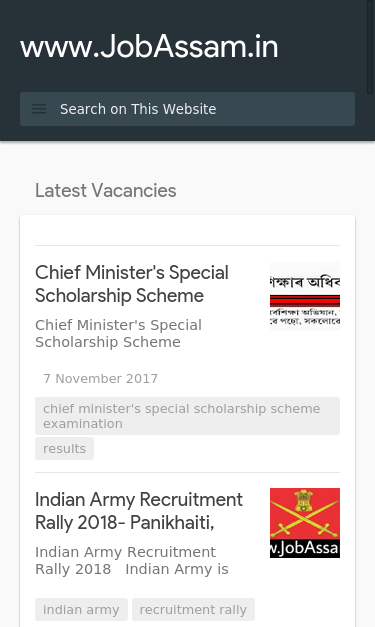Click the JobAssam watermark on the army image
Screen dimensions: 375x627
tap(305, 548)
